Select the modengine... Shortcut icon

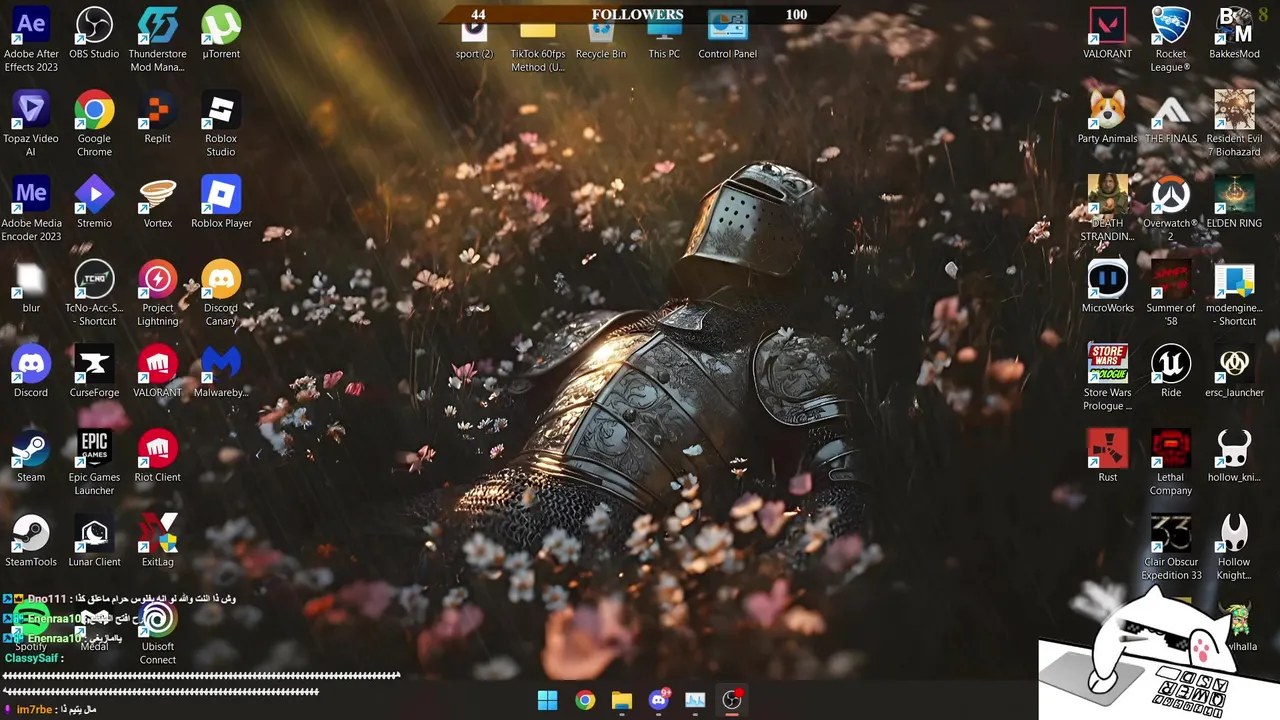(x=1234, y=294)
